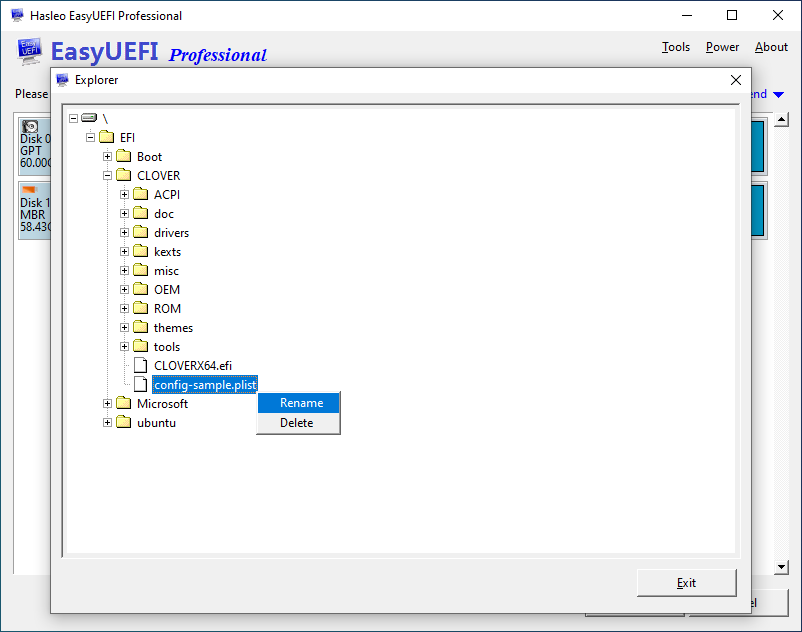Click the OEM folder icon
This screenshot has height=632, width=802.
click(x=140, y=288)
